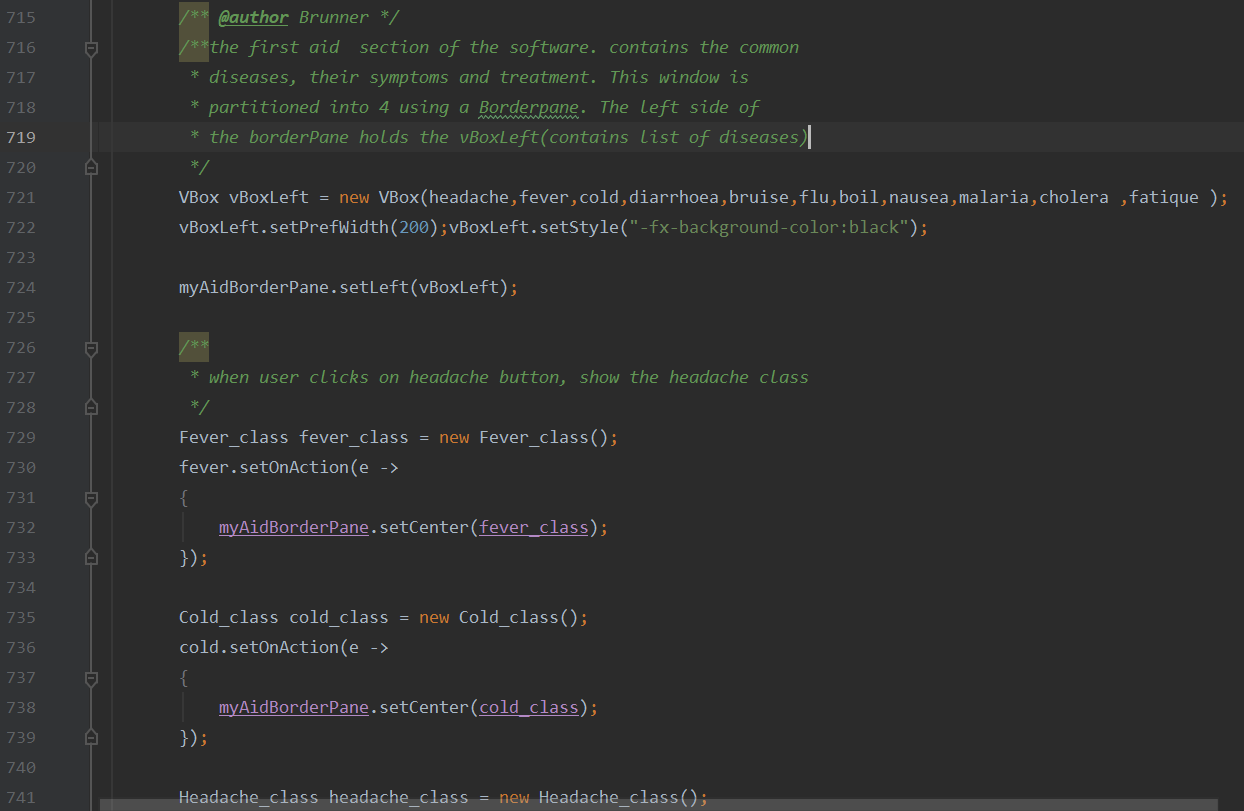The image size is (1244, 811).
Task: Click line number 741 in the gutter
Action: point(21,797)
